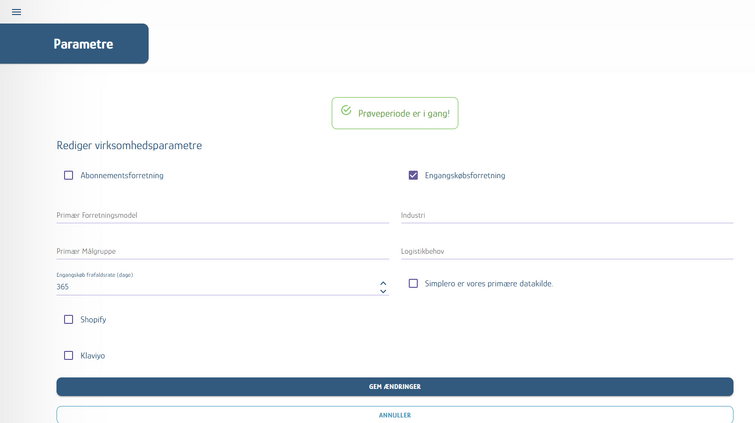Click the Parametre header tab
The width and height of the screenshot is (755, 423).
(83, 44)
